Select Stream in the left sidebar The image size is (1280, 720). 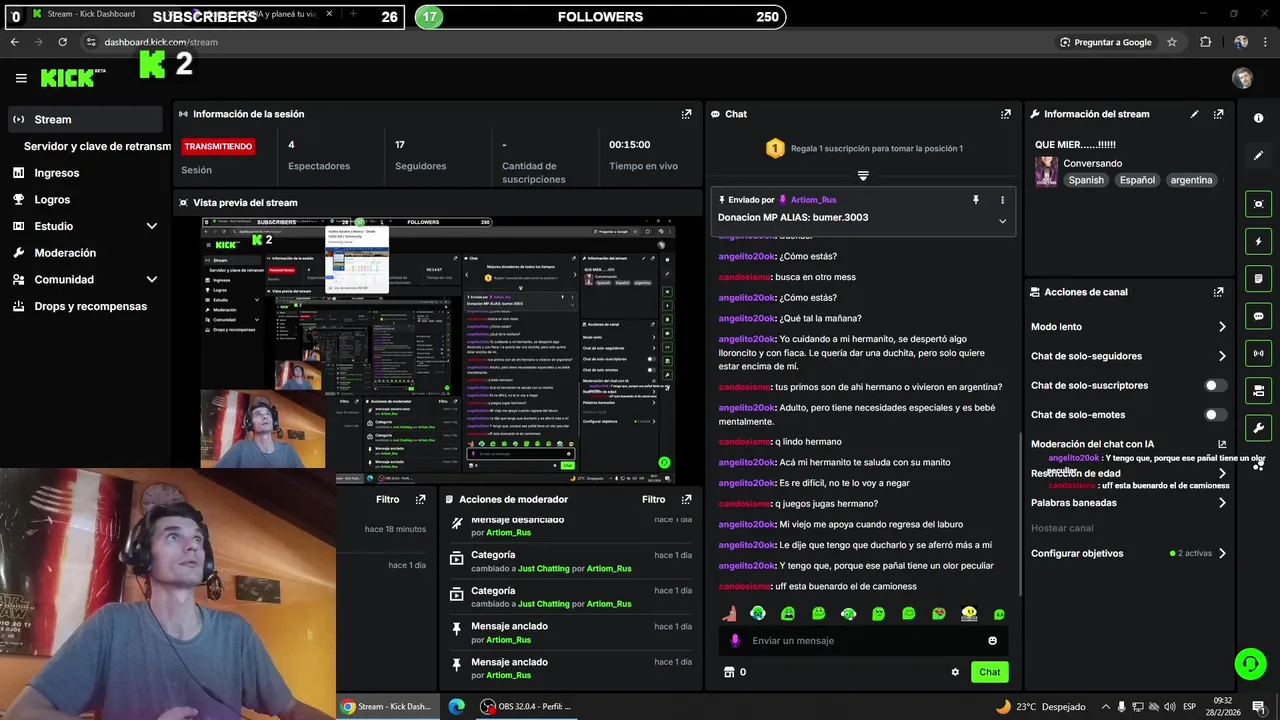point(86,119)
